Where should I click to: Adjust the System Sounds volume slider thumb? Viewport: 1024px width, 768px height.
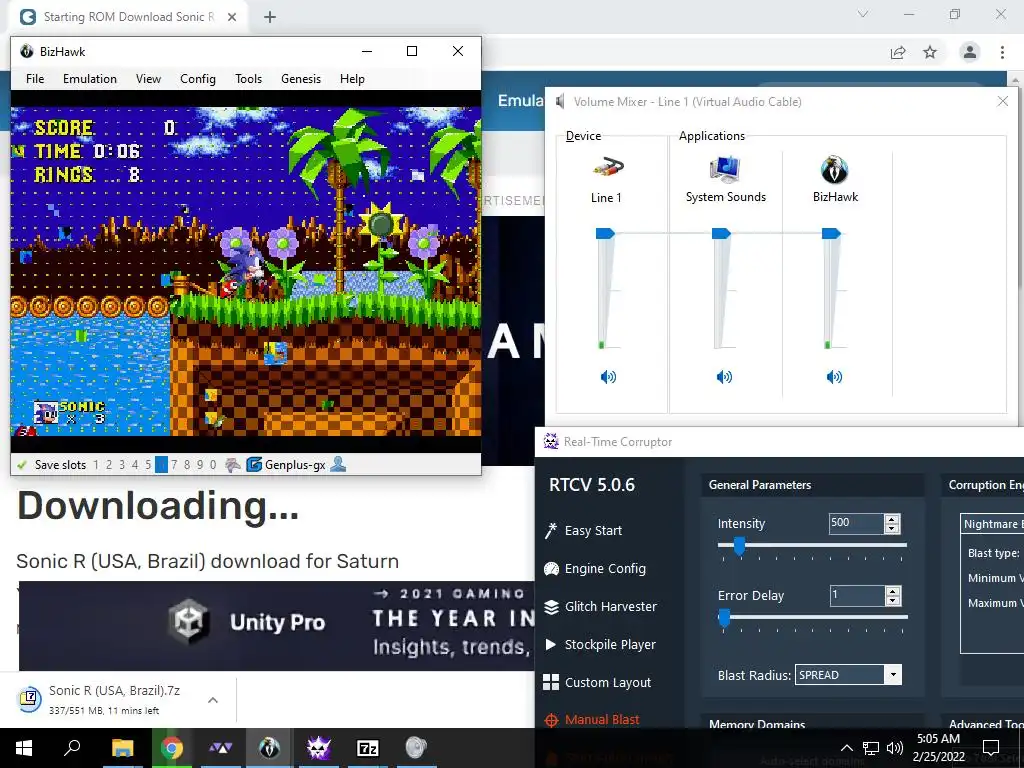(x=721, y=233)
